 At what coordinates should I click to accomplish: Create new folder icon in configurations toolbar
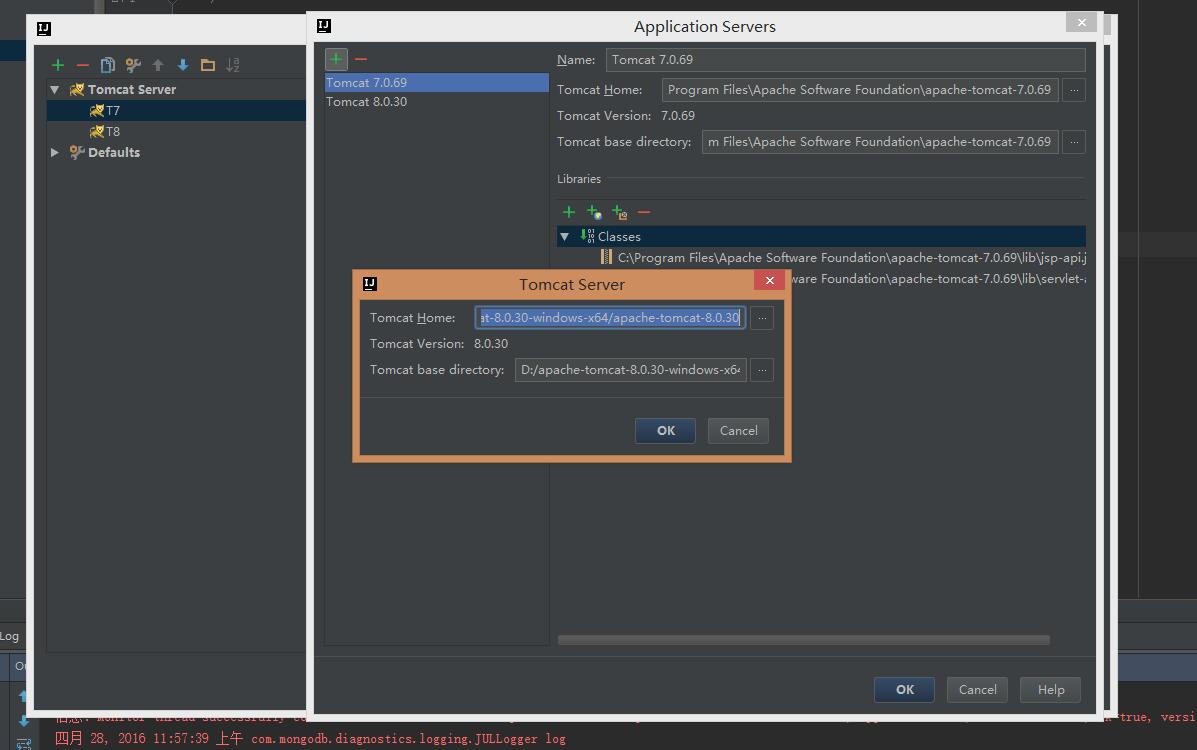208,65
